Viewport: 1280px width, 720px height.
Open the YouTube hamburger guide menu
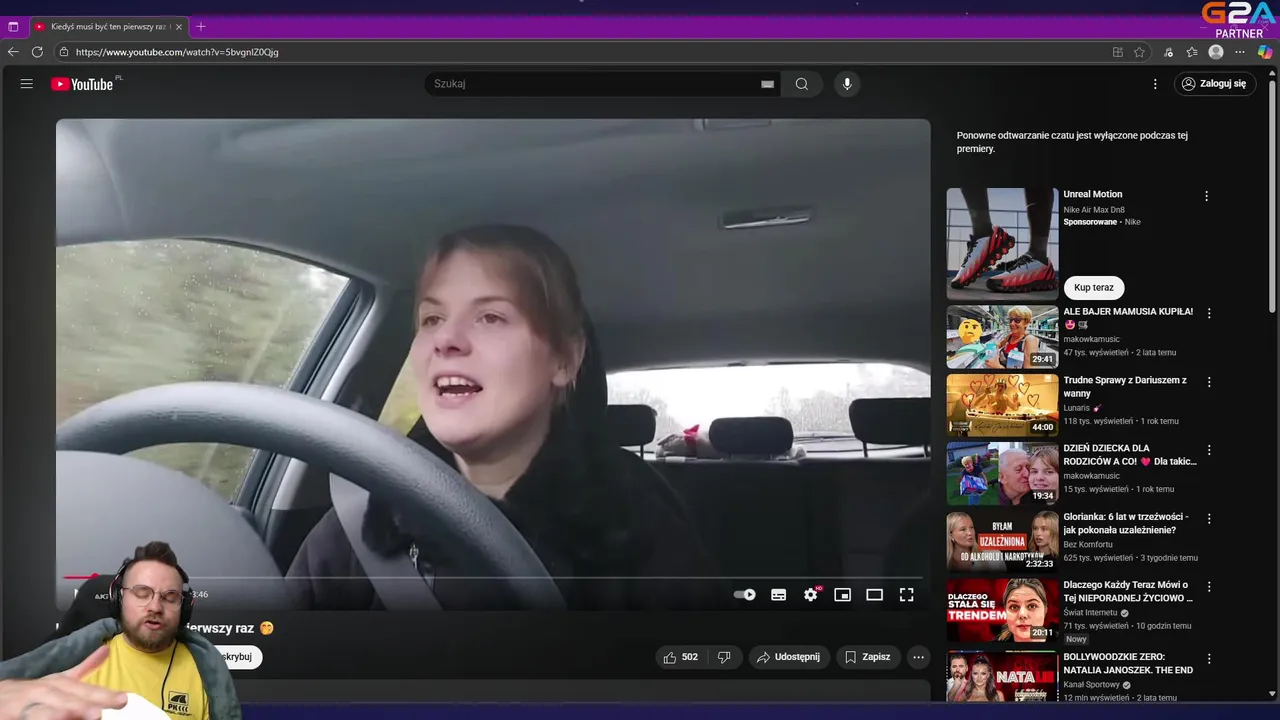27,84
